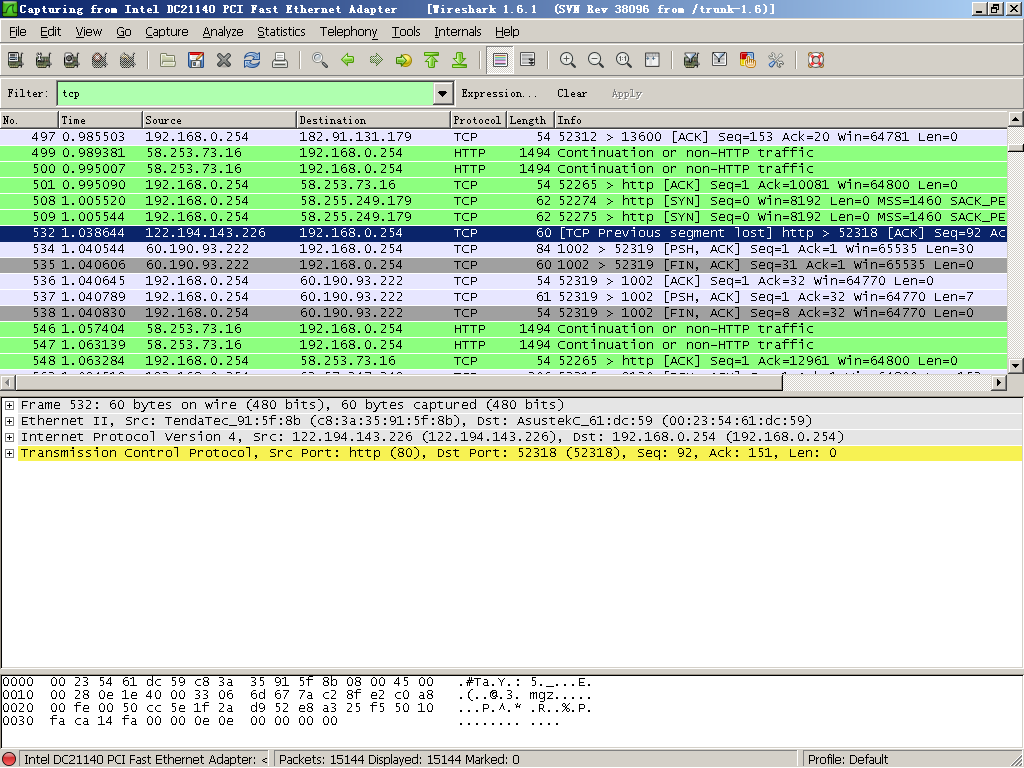Select packet 546 HTTP row

click(504, 328)
